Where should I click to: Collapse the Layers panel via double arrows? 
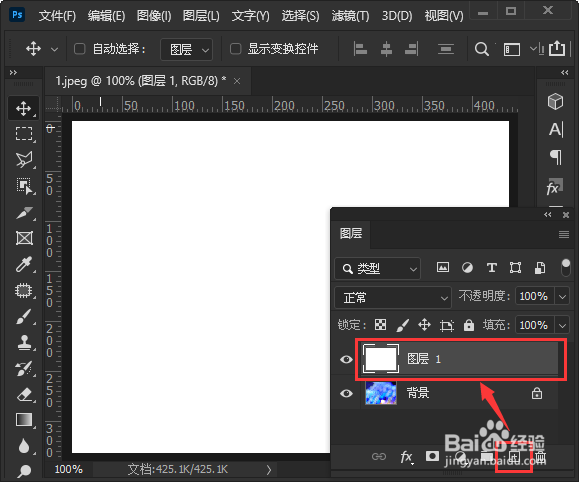pyautogui.click(x=548, y=215)
